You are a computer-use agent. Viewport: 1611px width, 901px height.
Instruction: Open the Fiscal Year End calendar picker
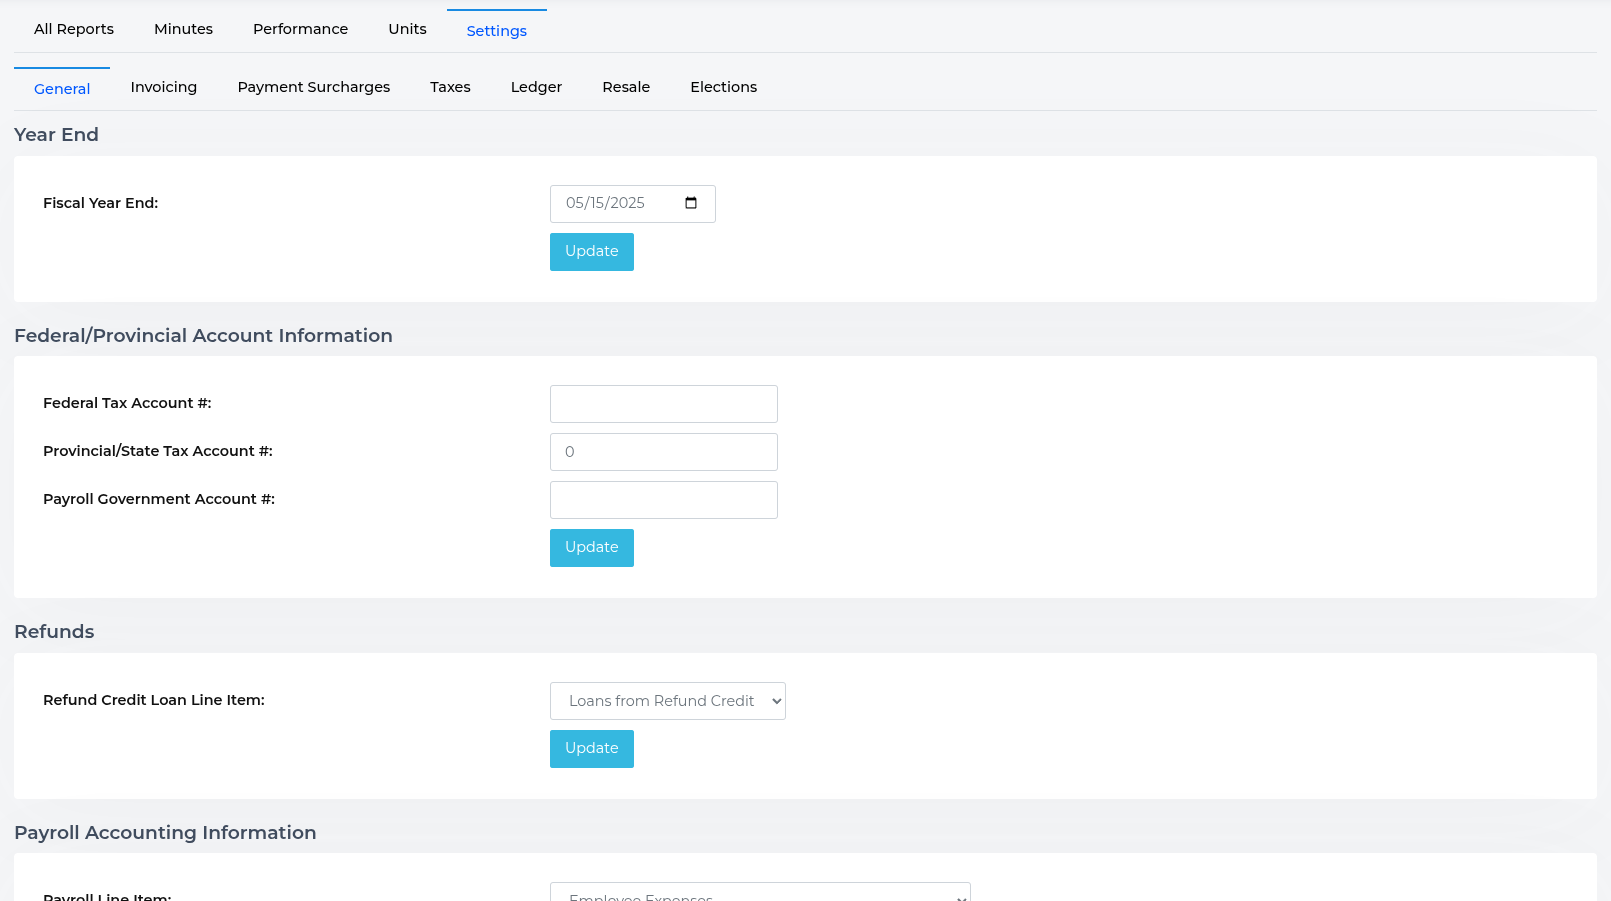[690, 203]
